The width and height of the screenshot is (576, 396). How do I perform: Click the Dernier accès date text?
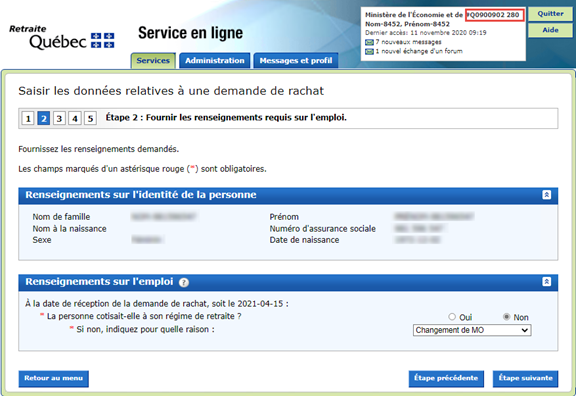pos(425,33)
